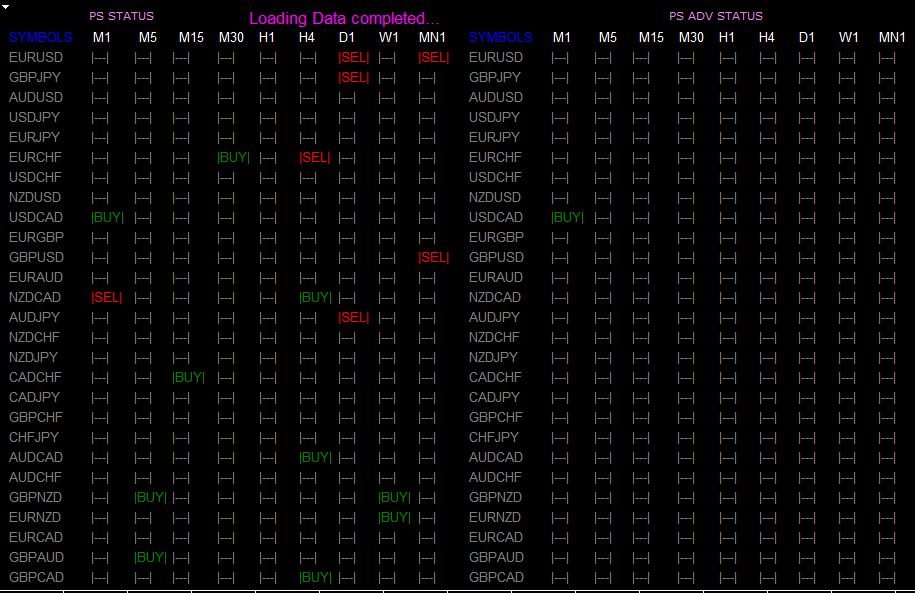Click CADCHF M15 BUY signal
The image size is (915, 593).
click(x=188, y=378)
